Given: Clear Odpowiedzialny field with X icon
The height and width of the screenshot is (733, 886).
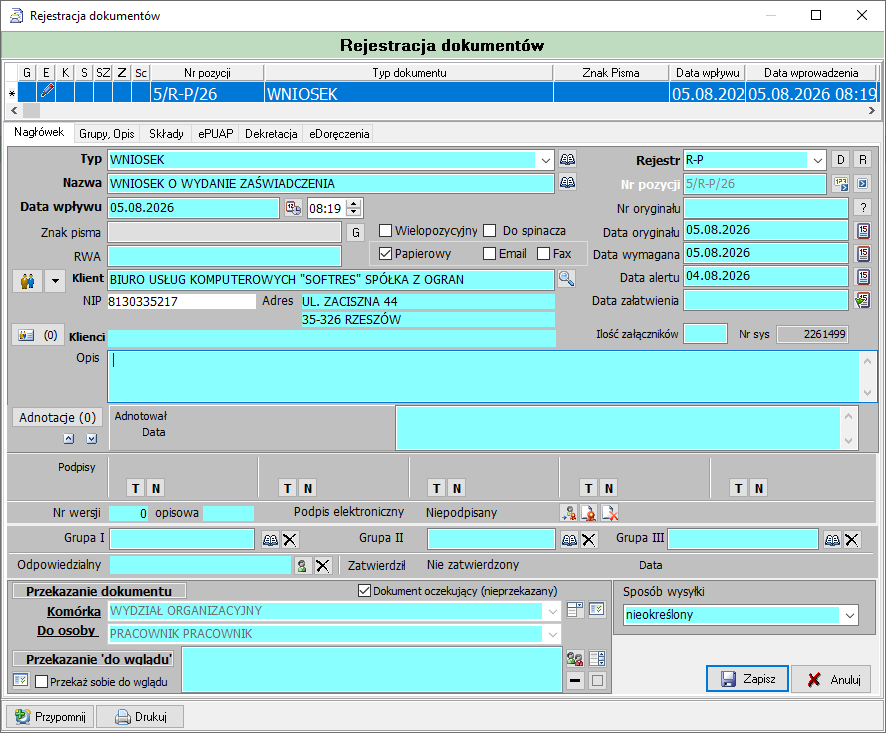Looking at the screenshot, I should click(x=323, y=565).
